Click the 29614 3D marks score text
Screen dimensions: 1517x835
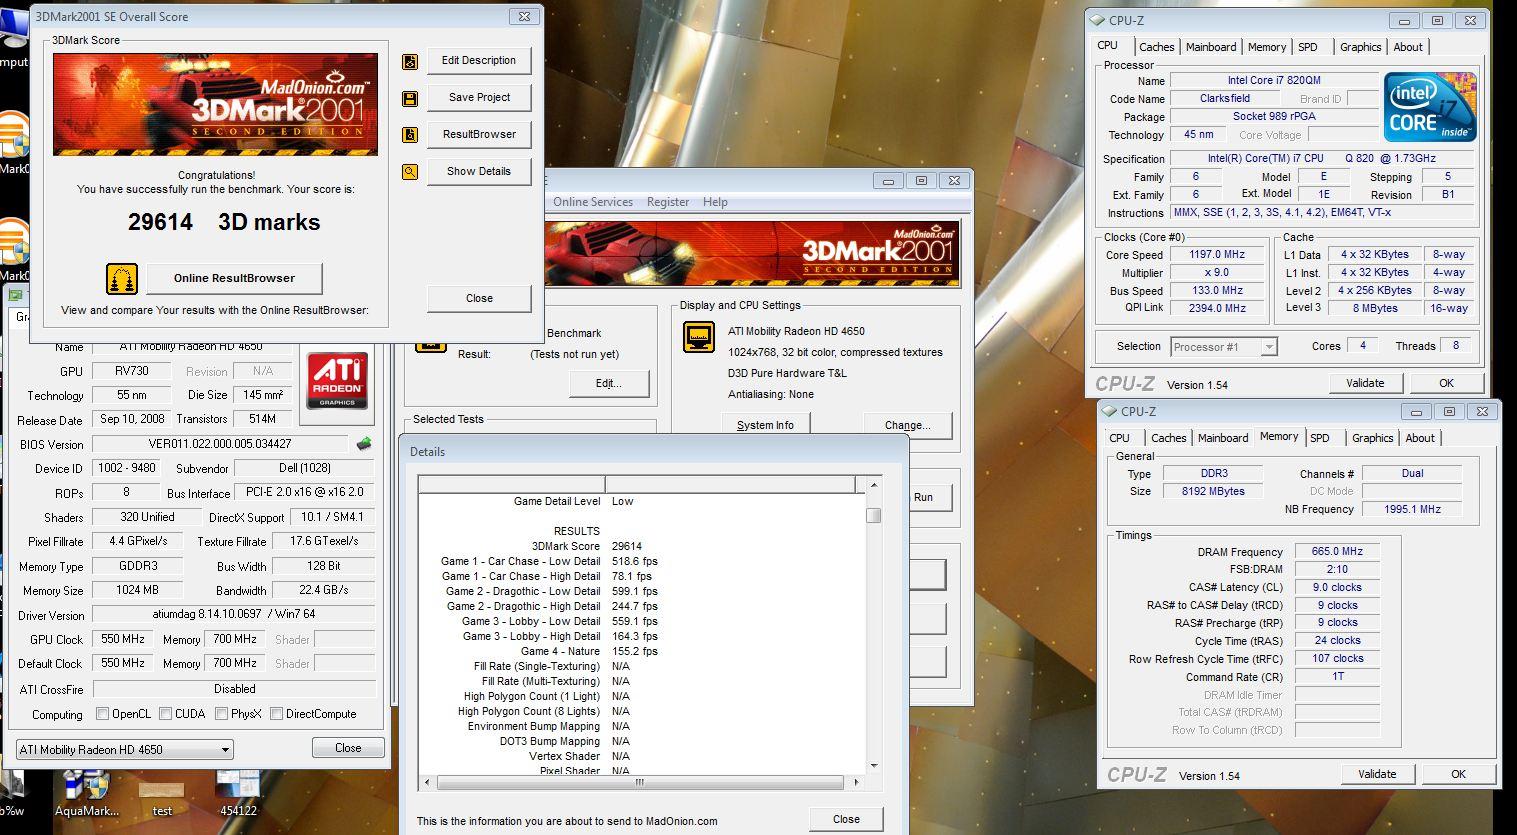[224, 222]
